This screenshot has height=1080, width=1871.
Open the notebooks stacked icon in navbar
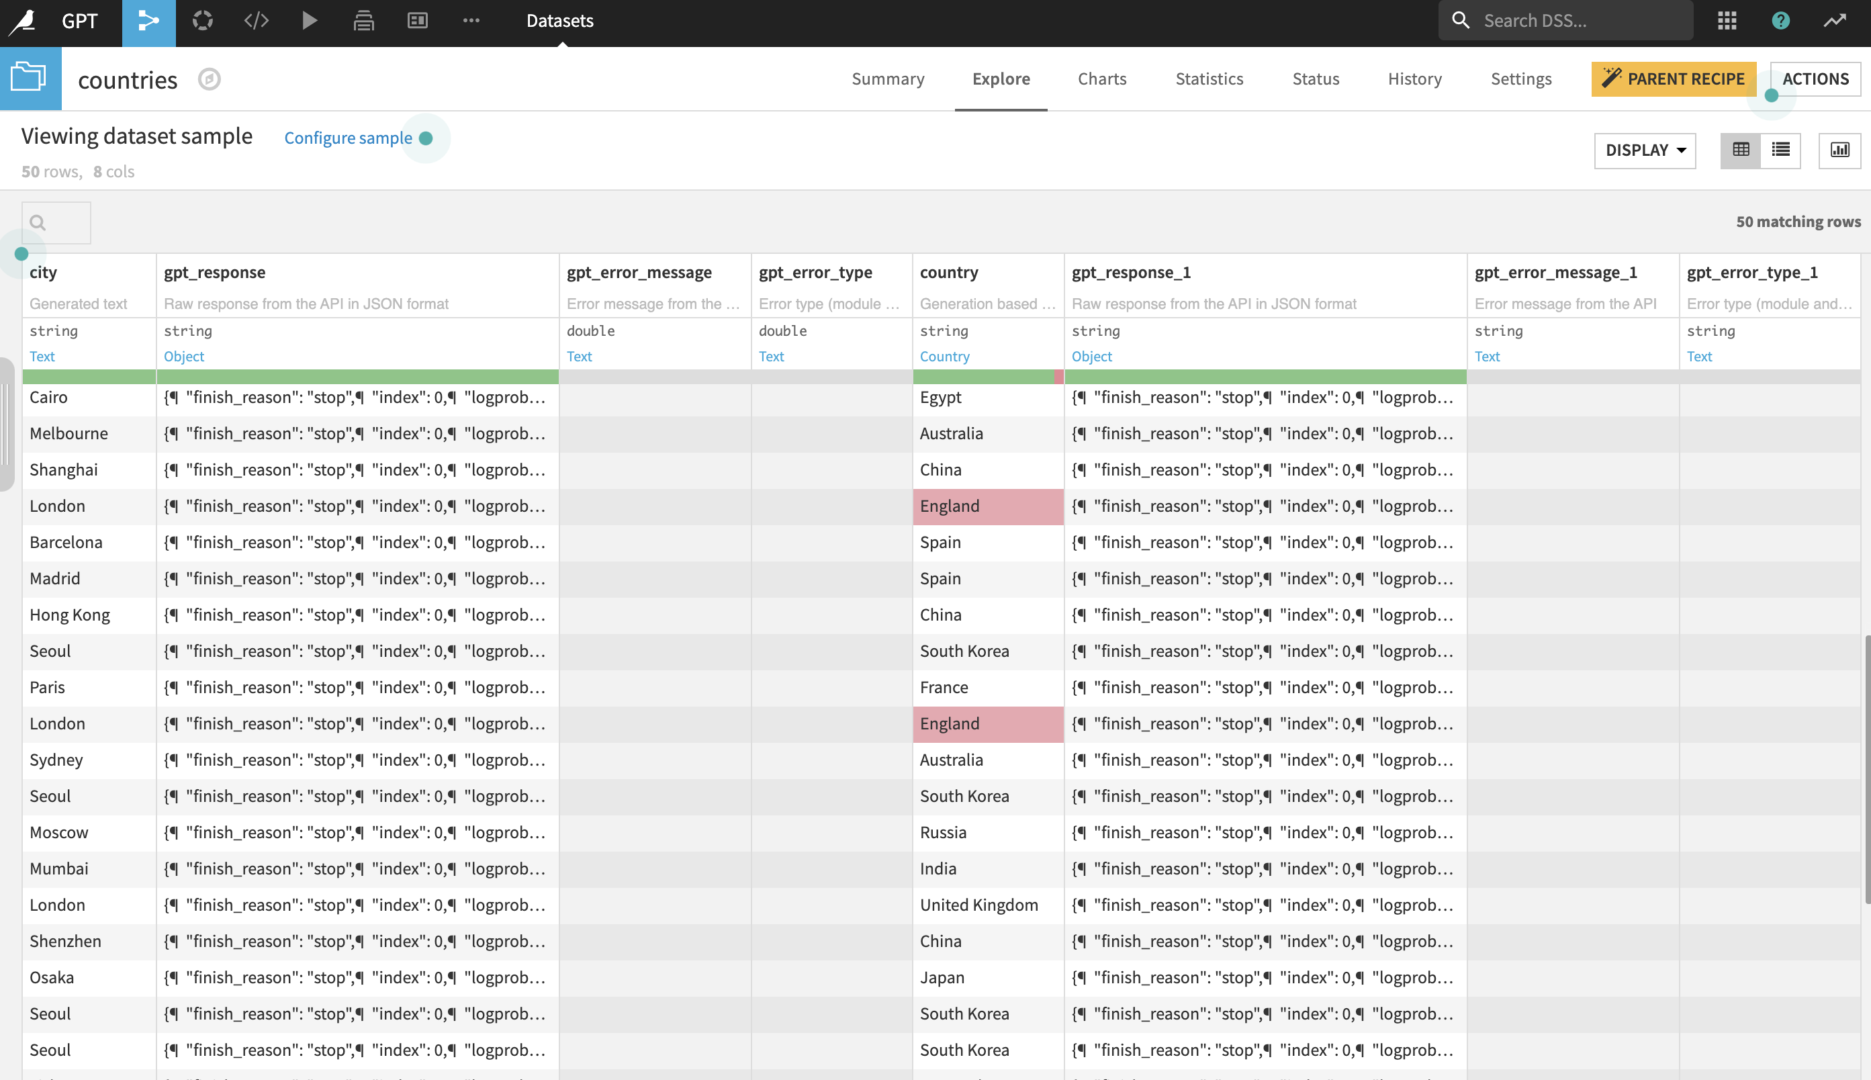364,21
